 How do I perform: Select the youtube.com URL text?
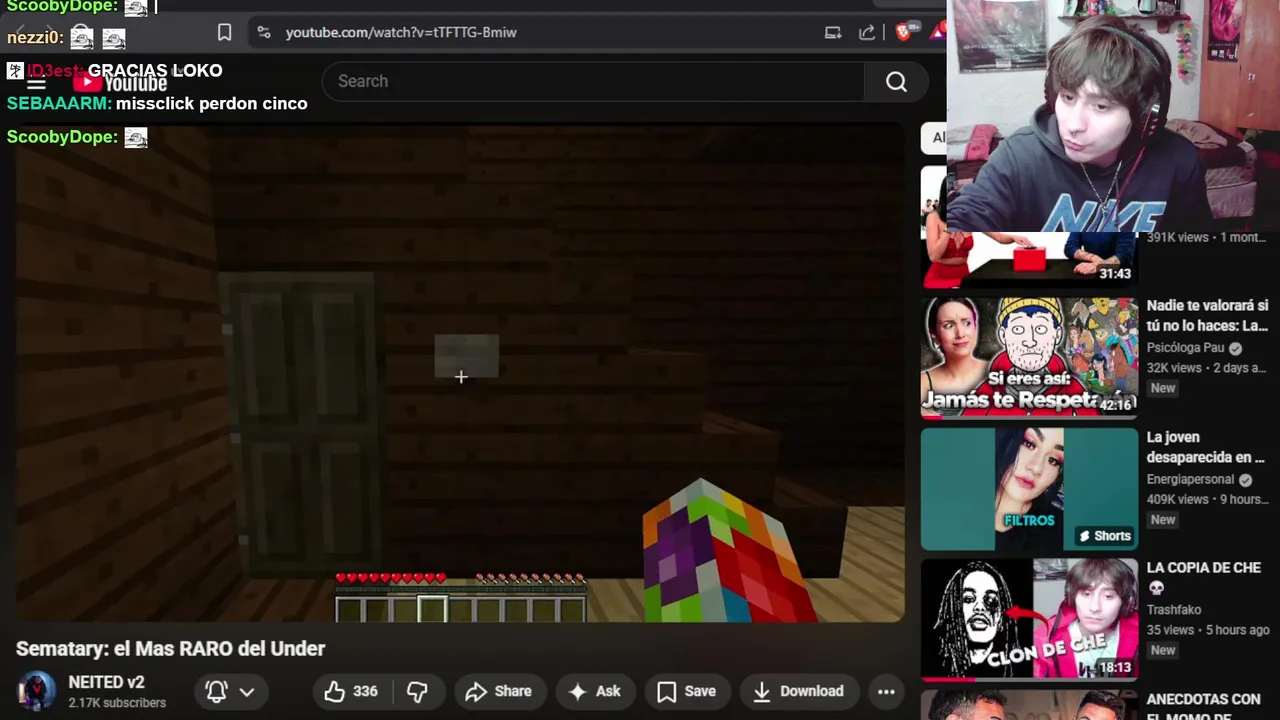click(401, 32)
